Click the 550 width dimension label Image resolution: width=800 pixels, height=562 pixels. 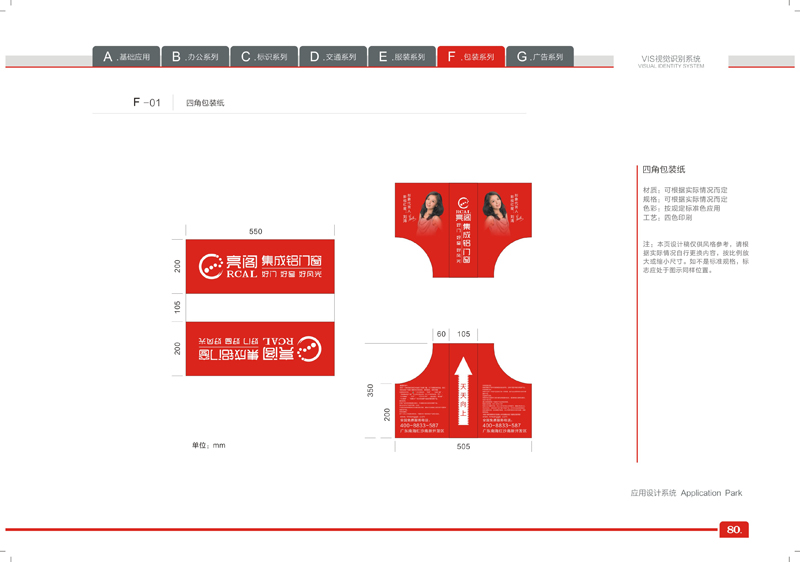click(x=256, y=232)
